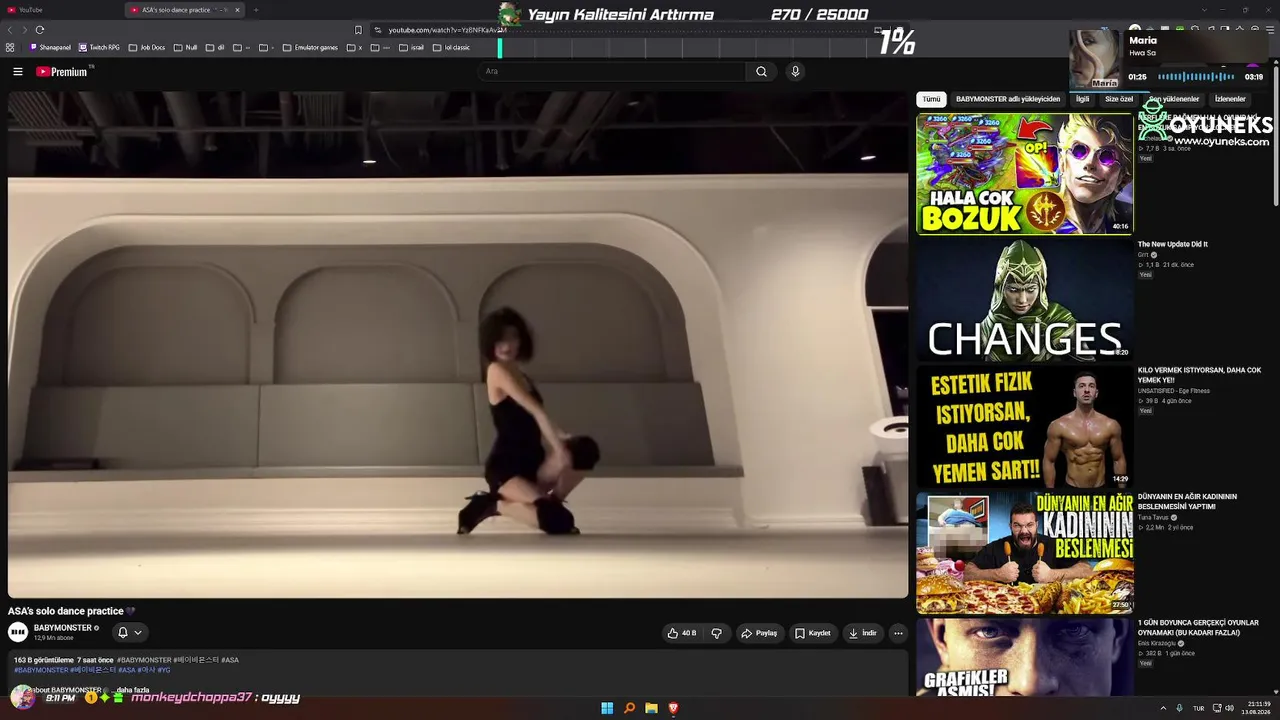Image resolution: width=1280 pixels, height=720 pixels.
Task: Select the 'İlgili' filter chip
Action: [1082, 99]
